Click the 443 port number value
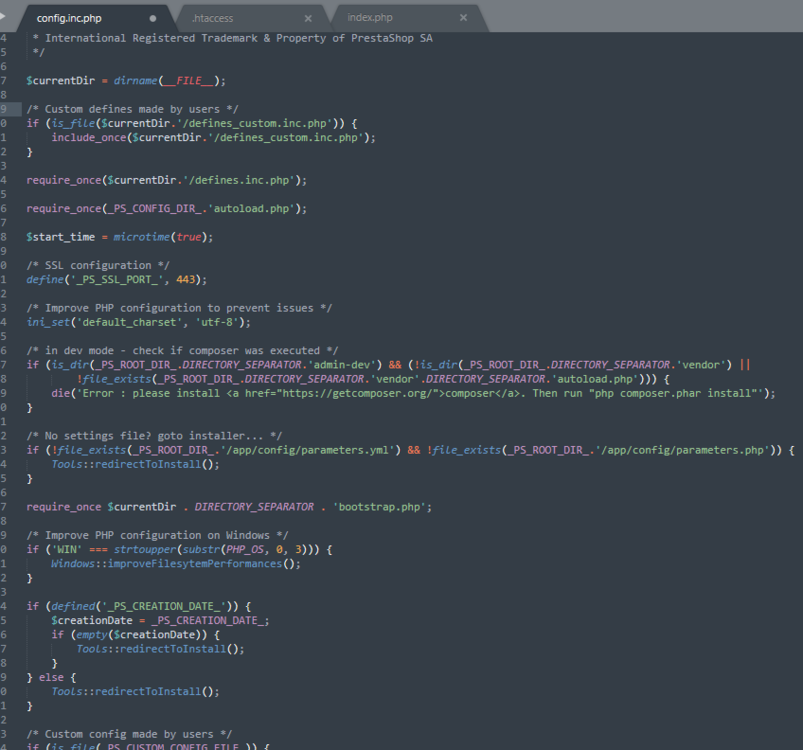The width and height of the screenshot is (803, 750). (x=185, y=280)
